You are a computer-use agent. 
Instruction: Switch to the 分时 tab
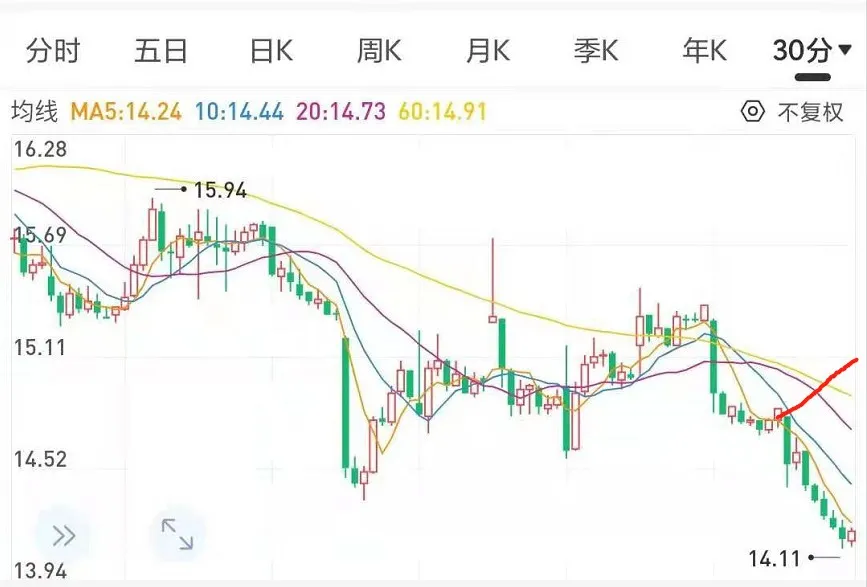[53, 51]
